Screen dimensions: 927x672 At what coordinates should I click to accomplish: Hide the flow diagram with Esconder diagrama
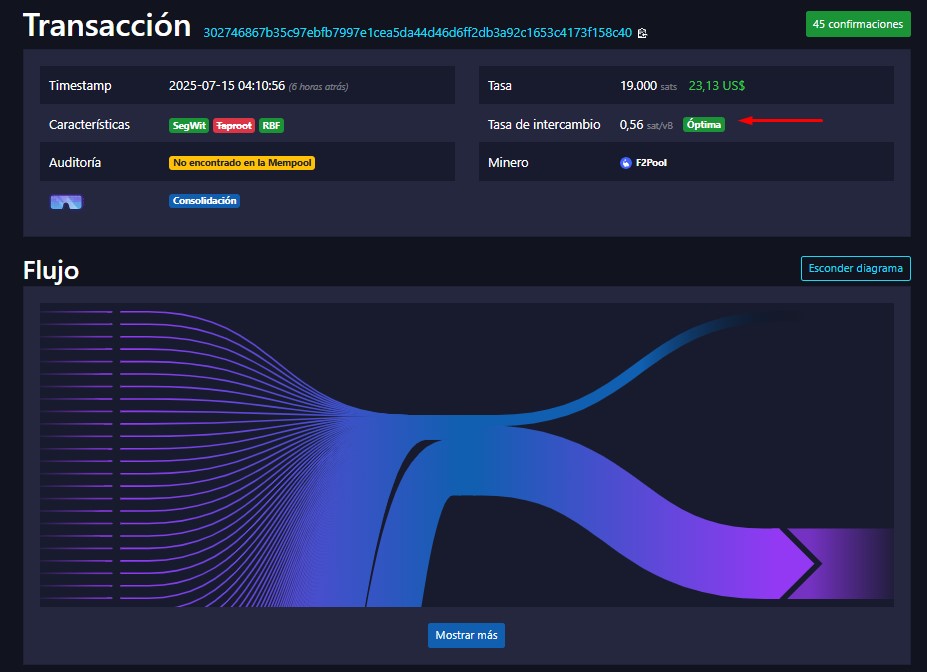point(855,268)
